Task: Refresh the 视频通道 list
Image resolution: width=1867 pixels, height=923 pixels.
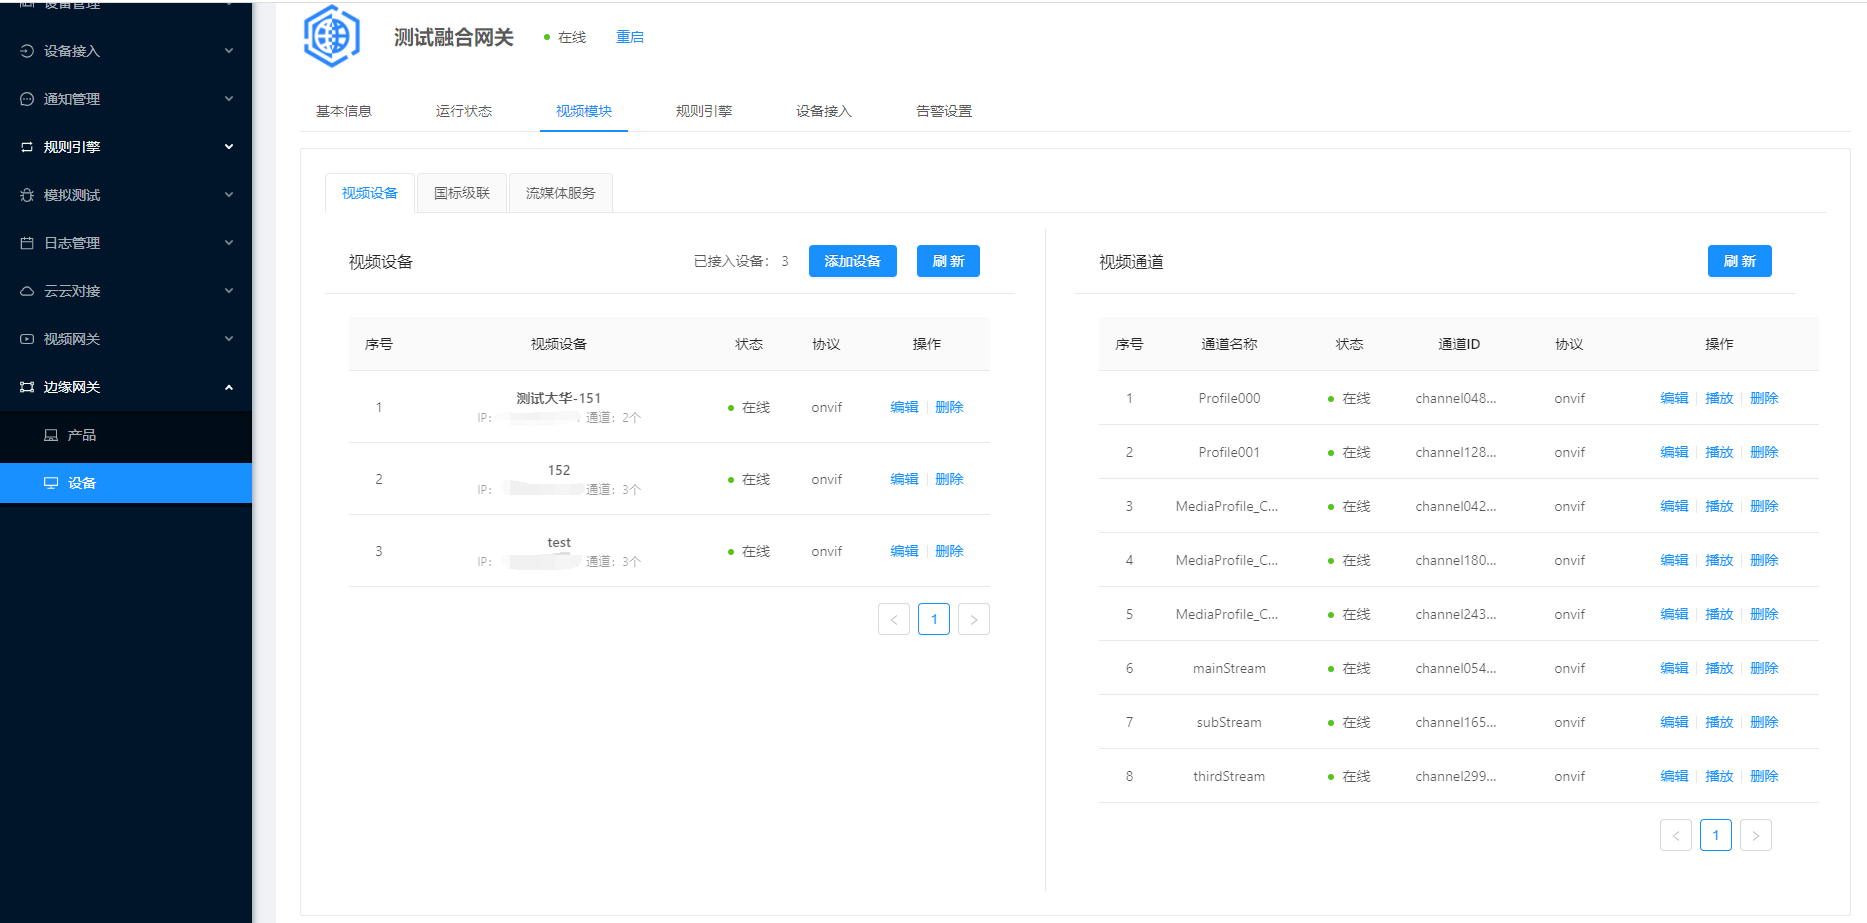Action: (x=1739, y=261)
